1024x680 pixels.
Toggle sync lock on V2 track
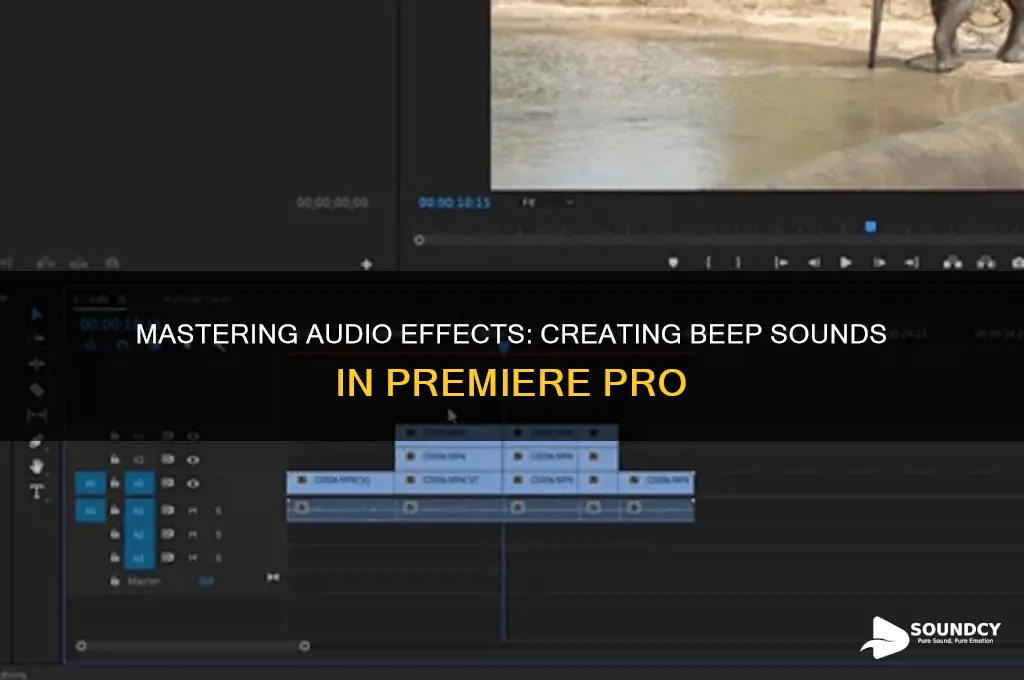click(168, 459)
